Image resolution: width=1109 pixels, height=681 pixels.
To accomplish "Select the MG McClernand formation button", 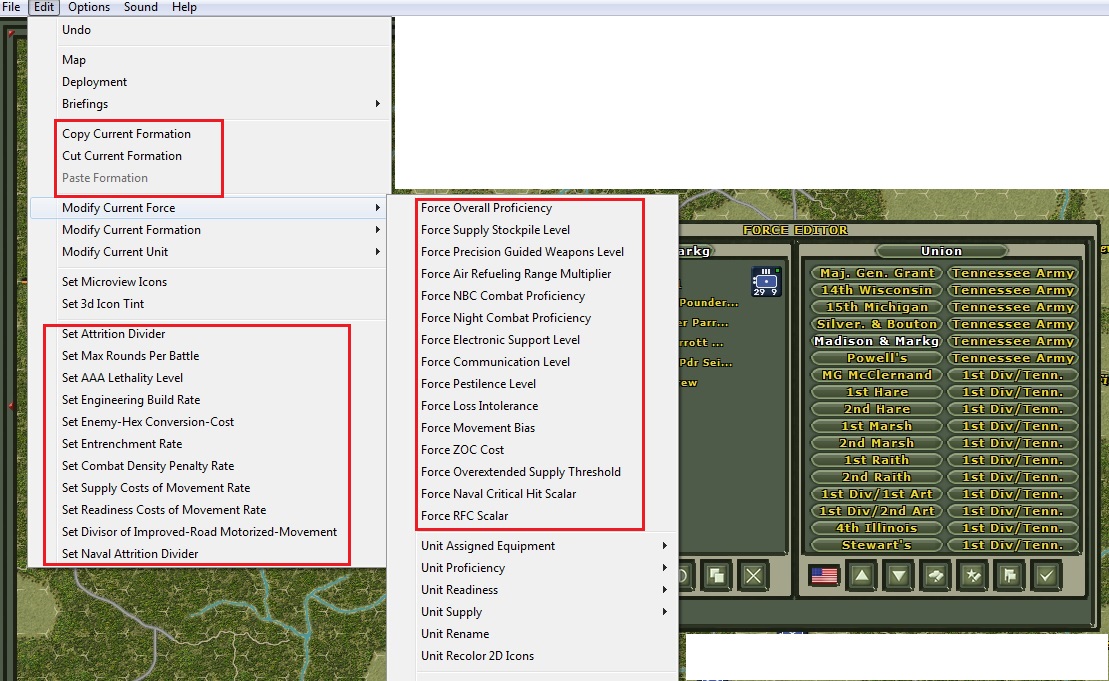I will tap(876, 375).
